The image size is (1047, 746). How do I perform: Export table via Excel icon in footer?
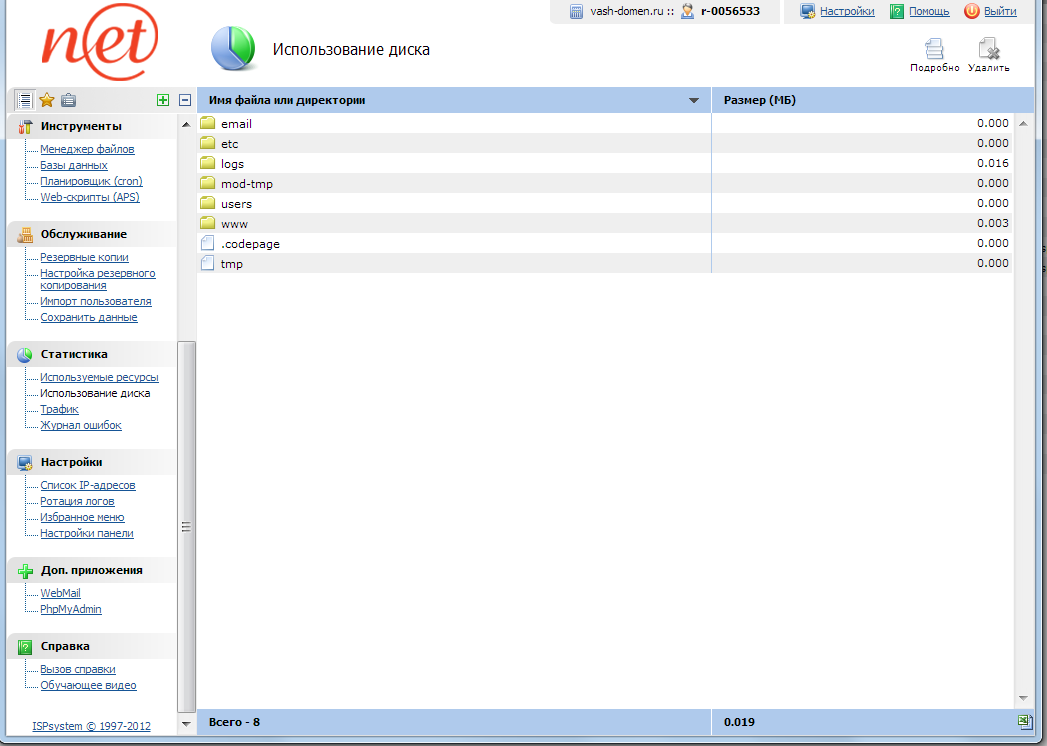[1023, 721]
